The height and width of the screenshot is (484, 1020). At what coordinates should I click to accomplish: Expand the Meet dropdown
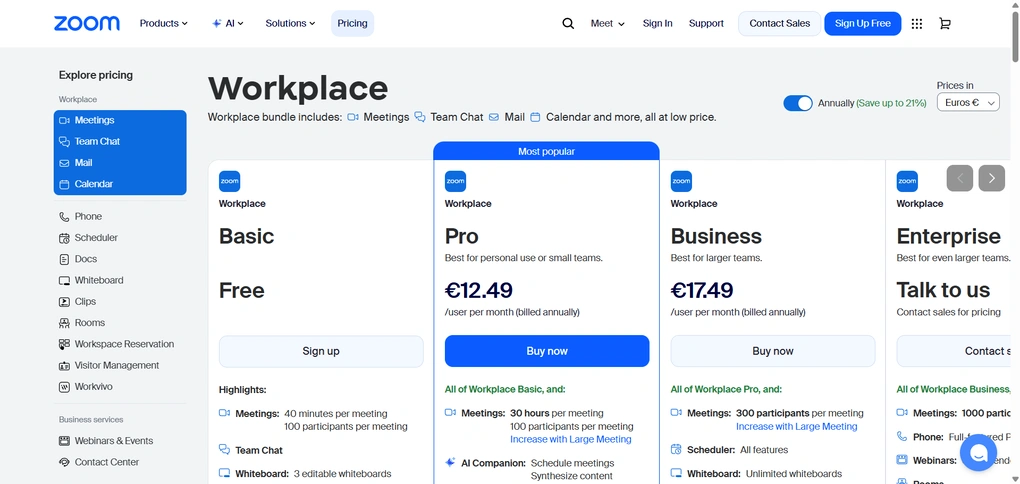pos(608,23)
